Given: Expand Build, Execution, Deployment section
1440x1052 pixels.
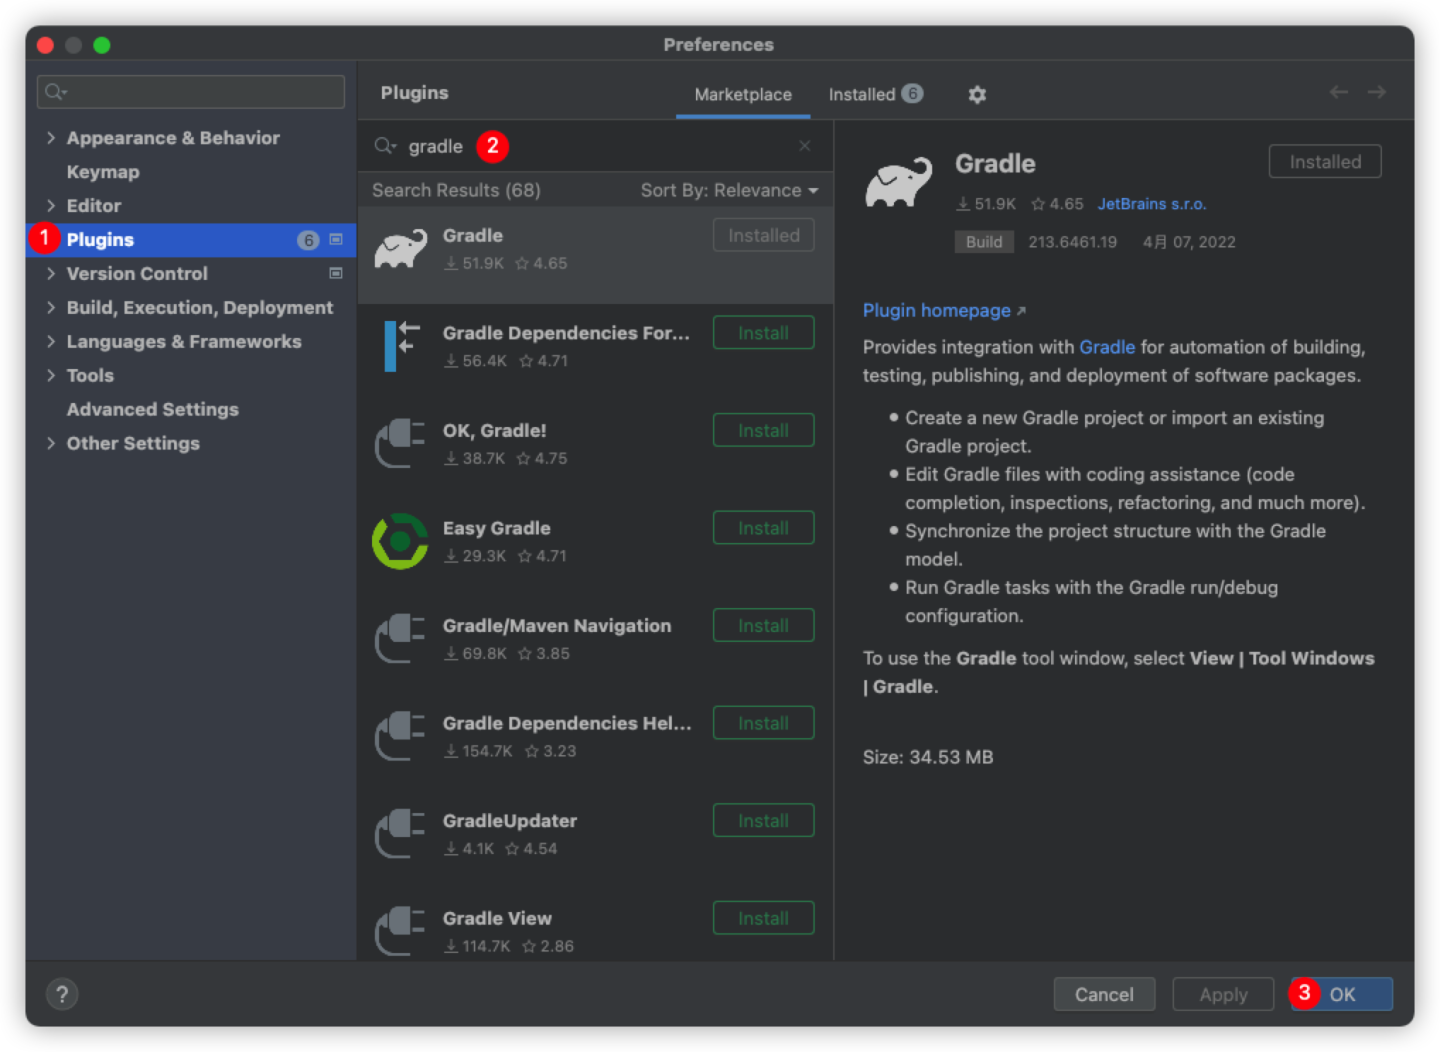Looking at the screenshot, I should pos(50,307).
